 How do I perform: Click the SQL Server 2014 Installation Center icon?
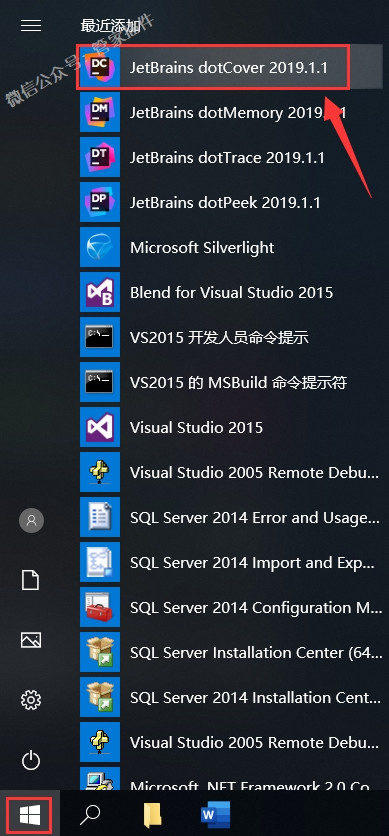tap(100, 697)
